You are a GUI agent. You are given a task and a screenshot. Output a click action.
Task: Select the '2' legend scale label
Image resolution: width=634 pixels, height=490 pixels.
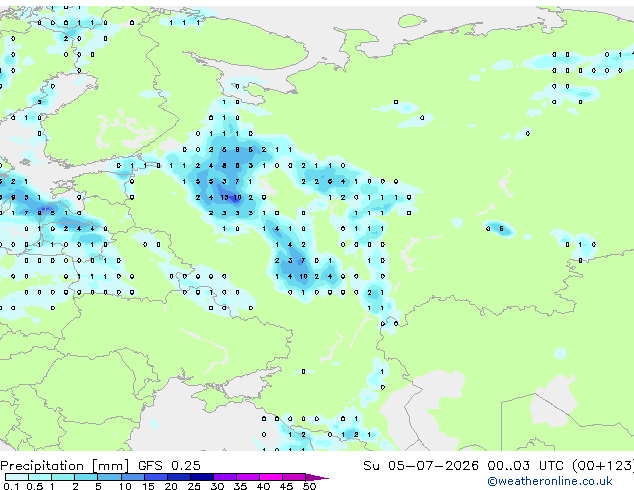pos(75,486)
